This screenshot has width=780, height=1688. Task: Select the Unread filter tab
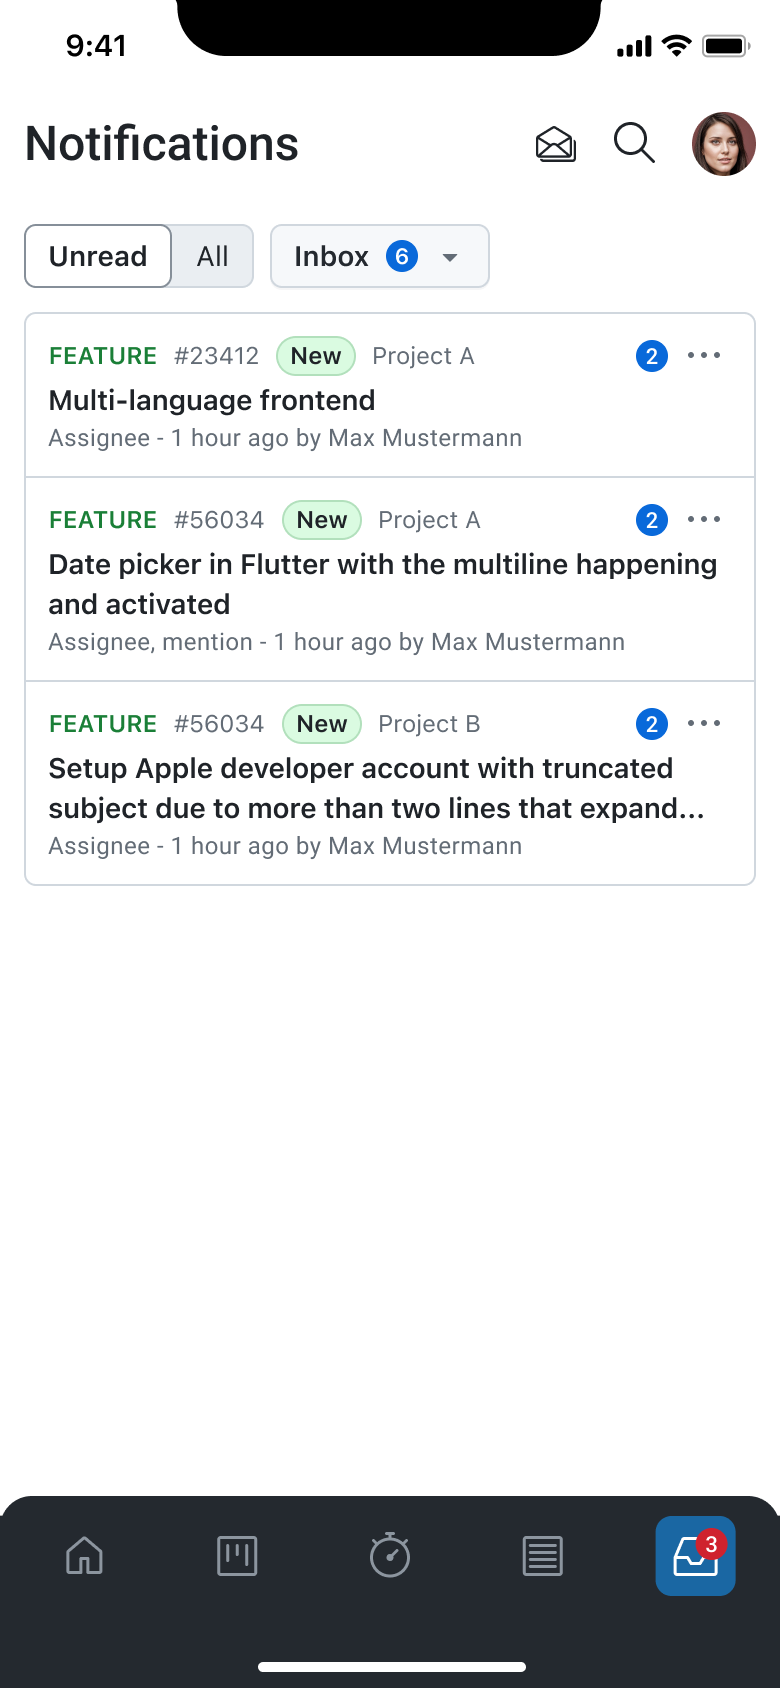click(97, 256)
